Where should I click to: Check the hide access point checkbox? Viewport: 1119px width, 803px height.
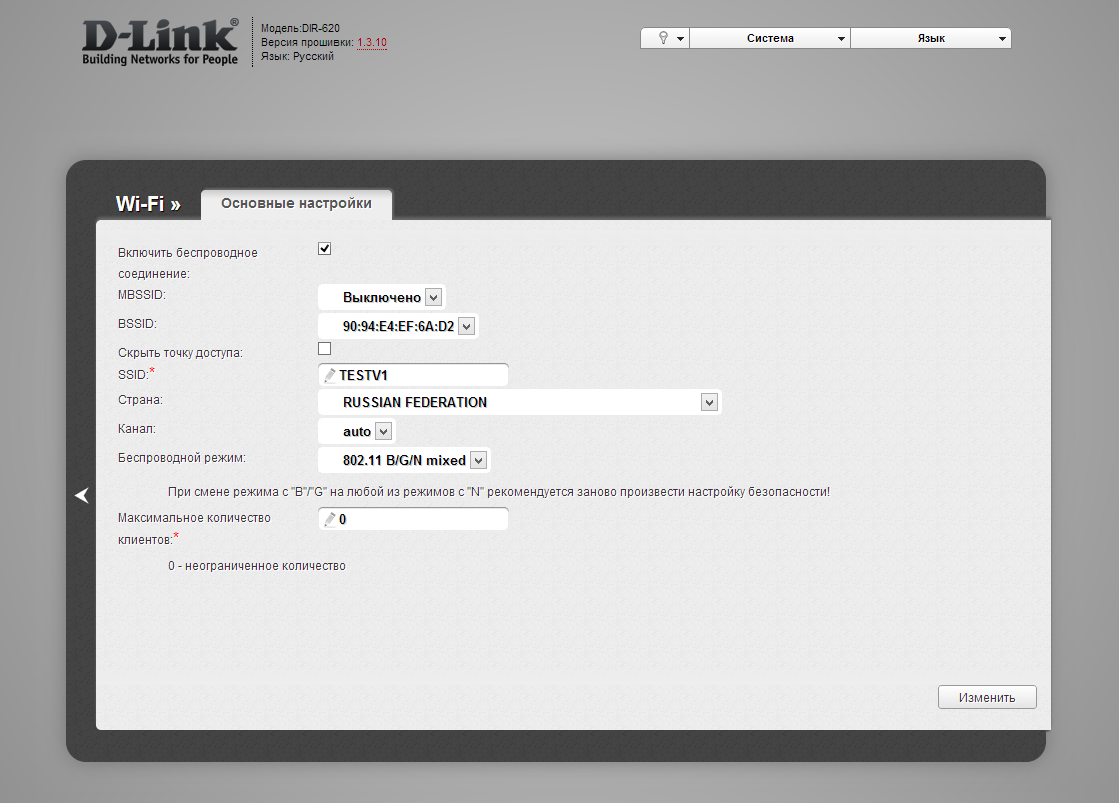pos(325,348)
